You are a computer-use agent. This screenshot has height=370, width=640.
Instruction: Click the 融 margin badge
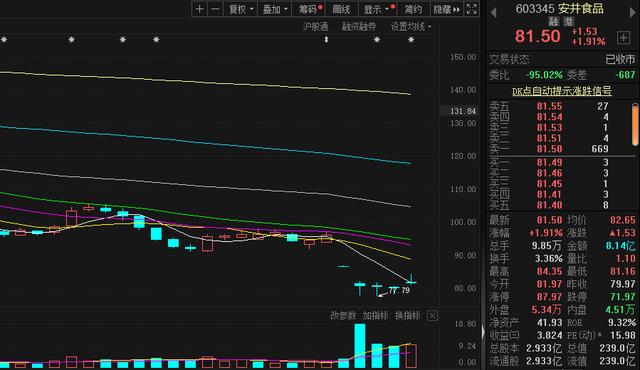point(553,21)
